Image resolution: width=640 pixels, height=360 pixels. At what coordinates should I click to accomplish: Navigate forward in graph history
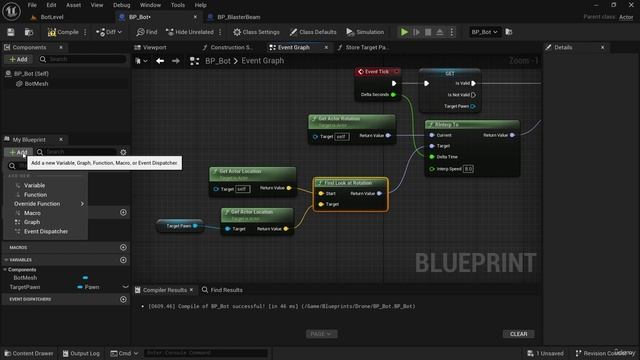176,61
